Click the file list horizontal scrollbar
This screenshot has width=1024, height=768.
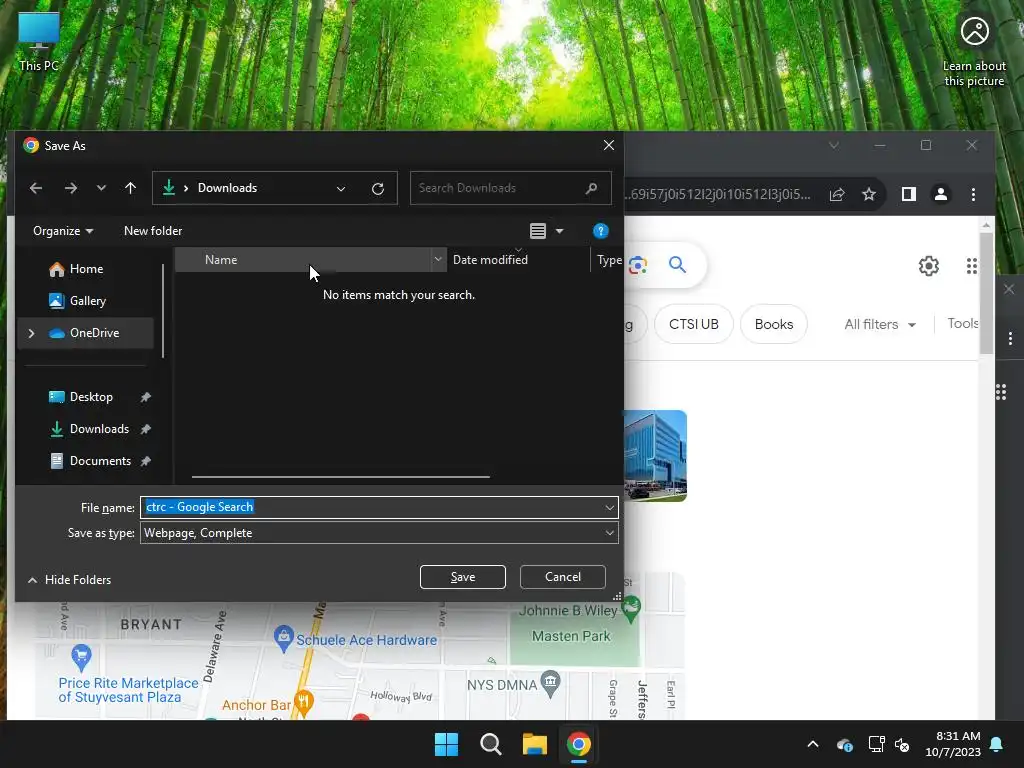[340, 477]
